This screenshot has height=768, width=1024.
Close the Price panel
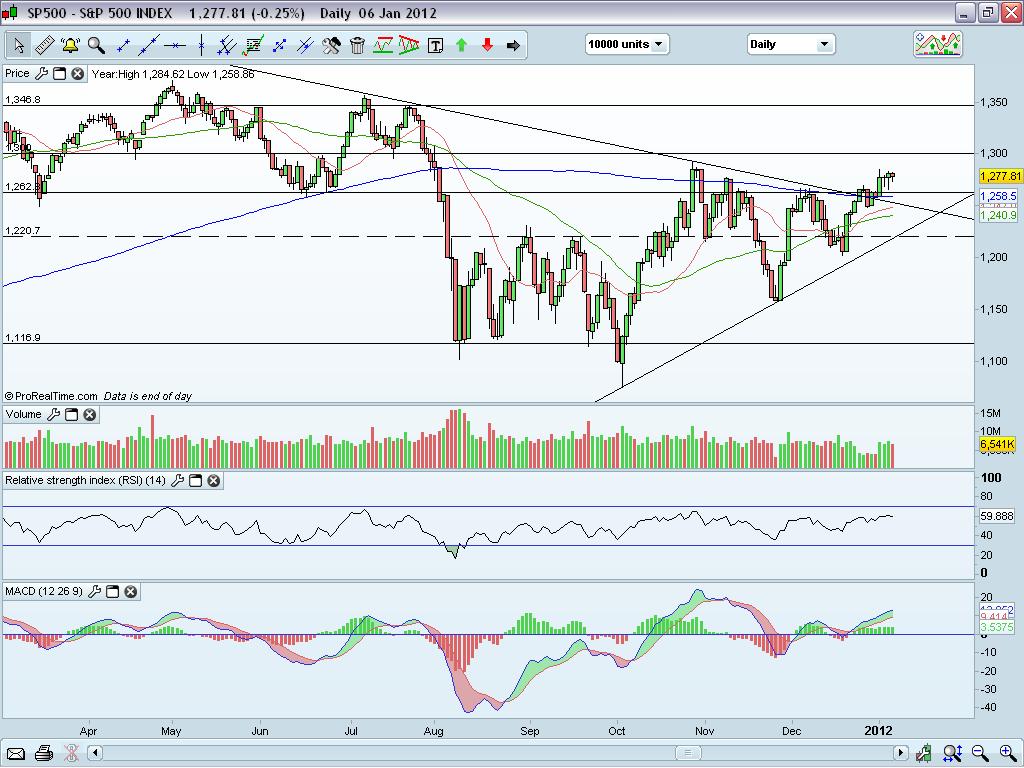coord(77,74)
